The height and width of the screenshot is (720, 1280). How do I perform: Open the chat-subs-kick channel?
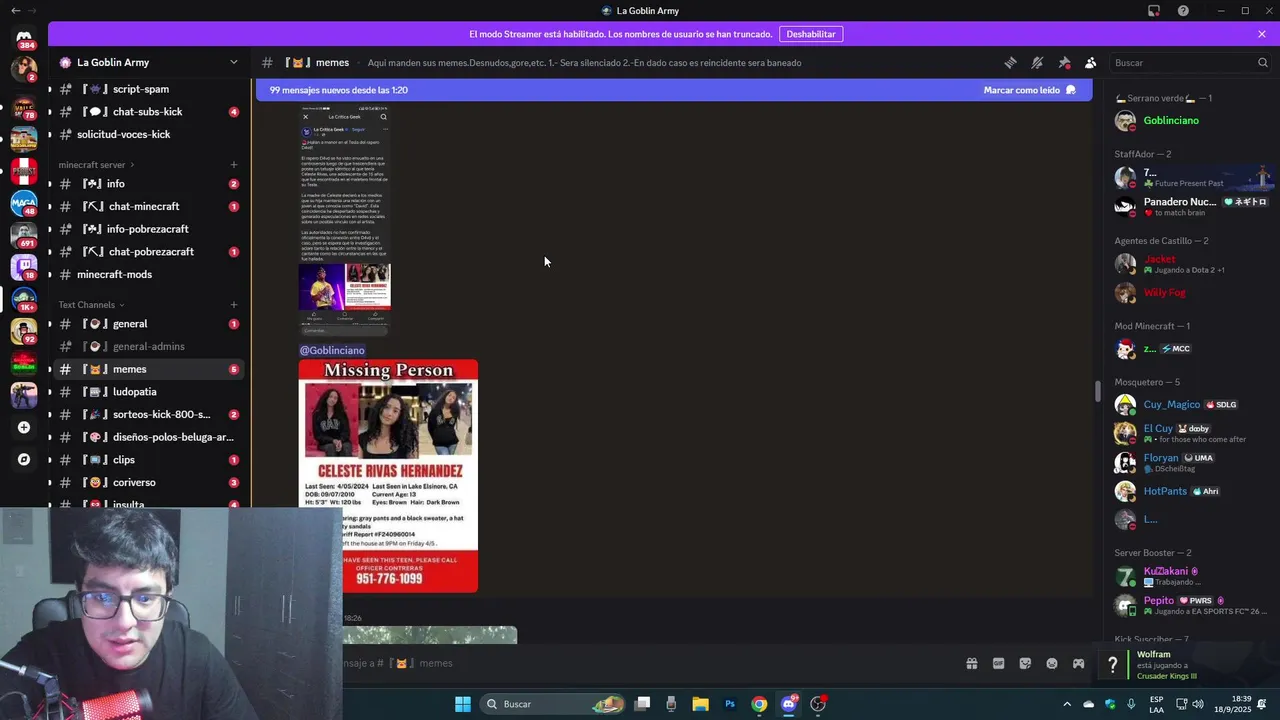click(149, 112)
